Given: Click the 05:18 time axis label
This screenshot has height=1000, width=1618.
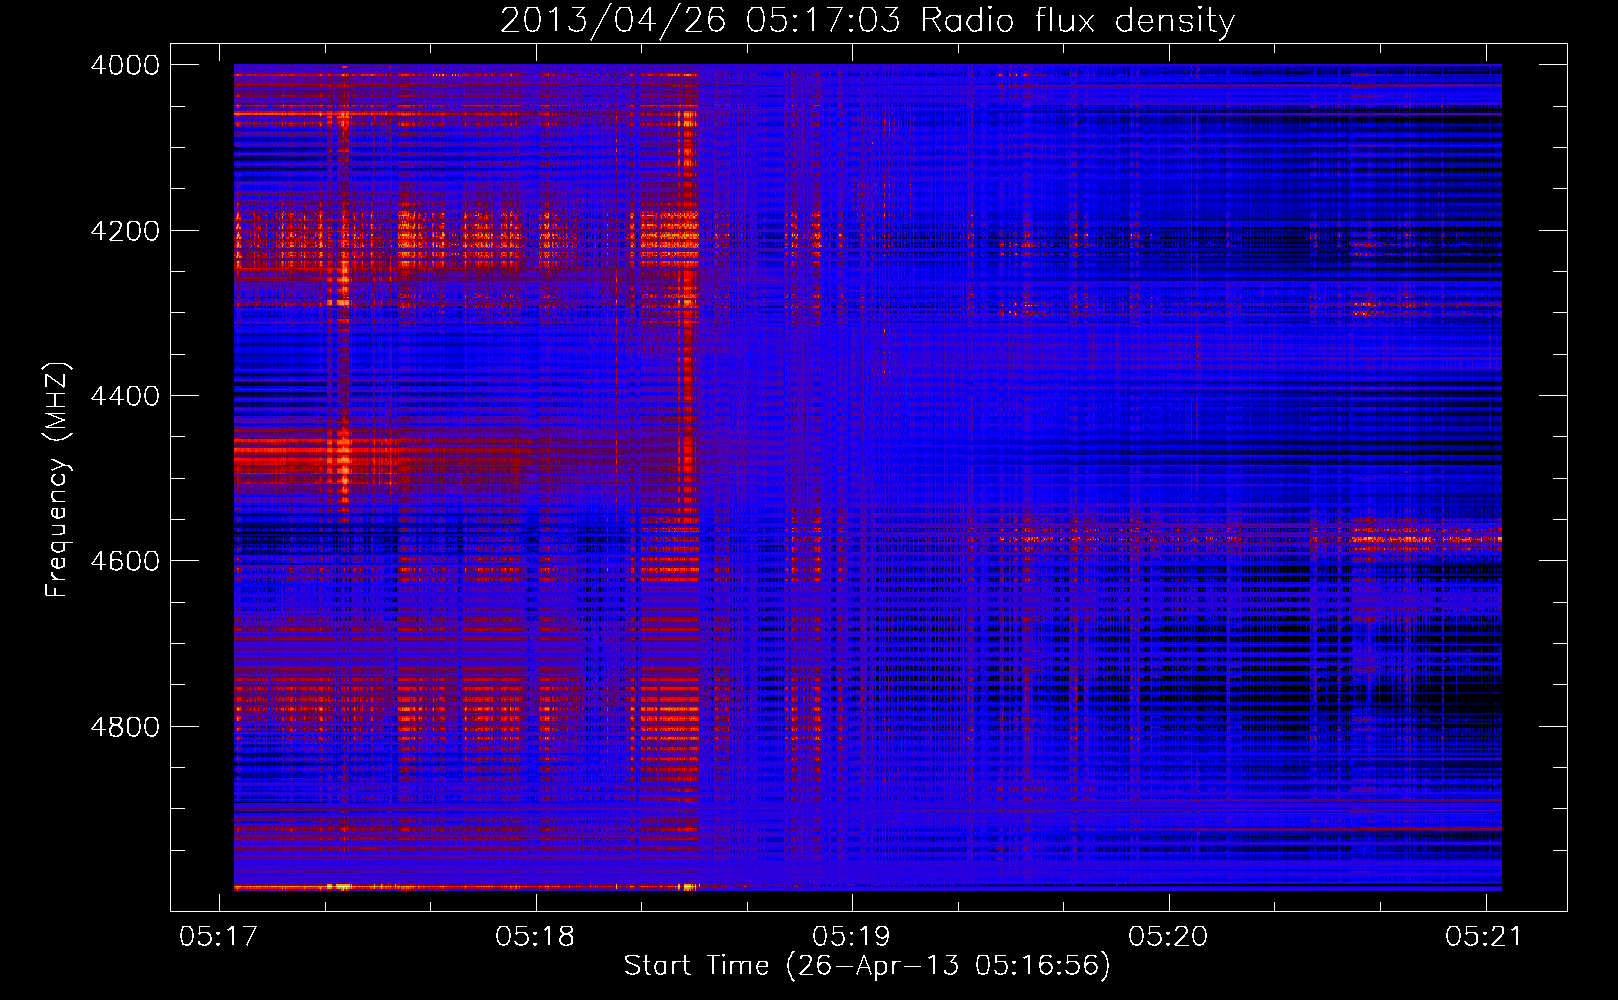Looking at the screenshot, I should [535, 936].
